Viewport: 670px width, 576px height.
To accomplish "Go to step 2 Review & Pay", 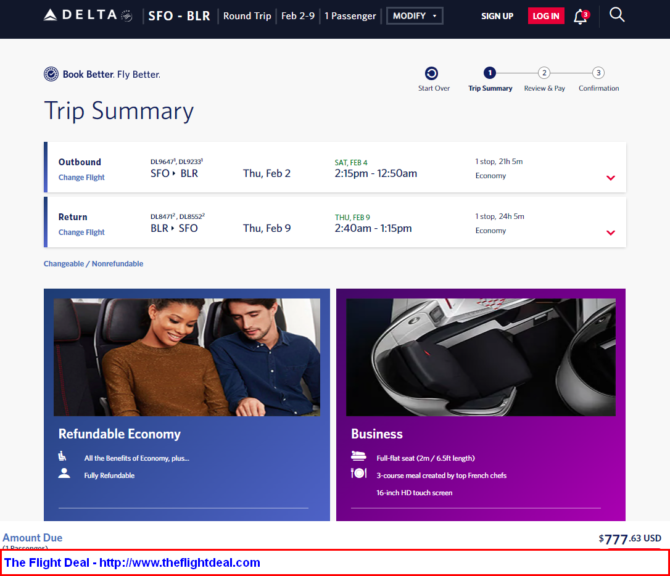I will click(544, 73).
